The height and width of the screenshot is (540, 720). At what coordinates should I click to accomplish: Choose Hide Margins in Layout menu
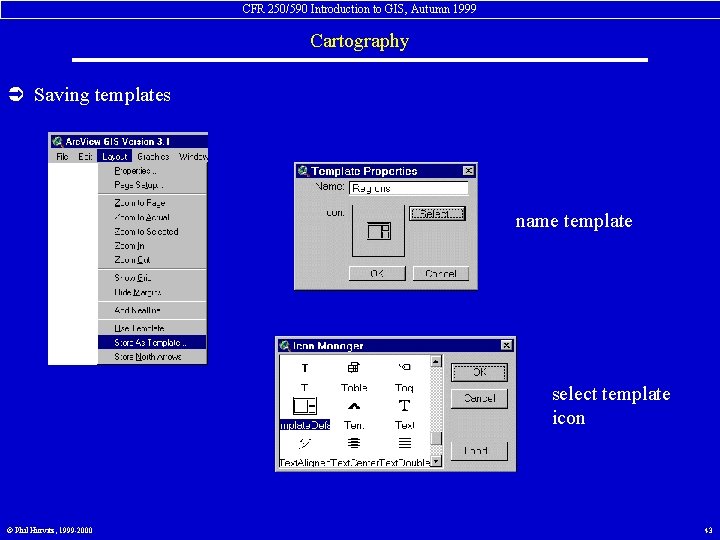152,292
